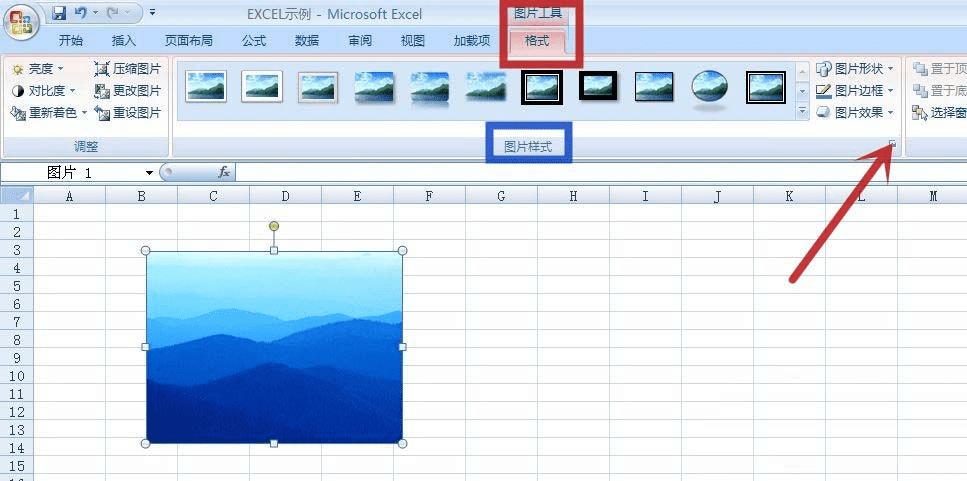This screenshot has width=967, height=481.
Task: Apply the fourth picture style with shadow
Action: (x=374, y=88)
